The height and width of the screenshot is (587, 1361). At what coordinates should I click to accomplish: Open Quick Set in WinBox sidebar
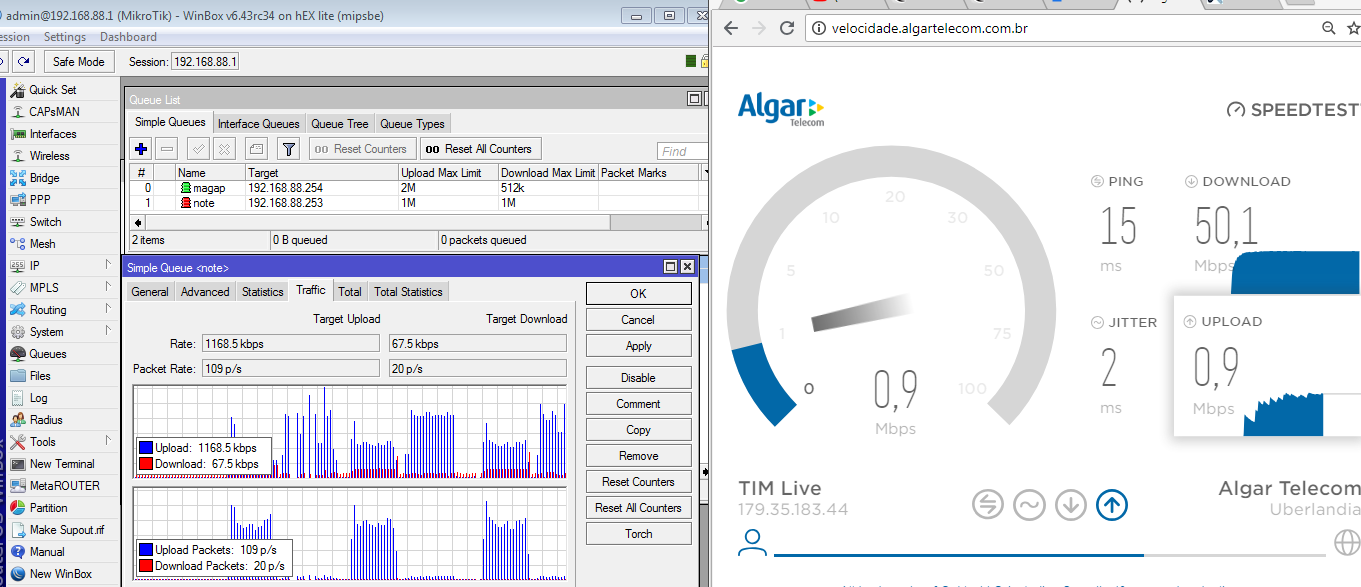(52, 90)
